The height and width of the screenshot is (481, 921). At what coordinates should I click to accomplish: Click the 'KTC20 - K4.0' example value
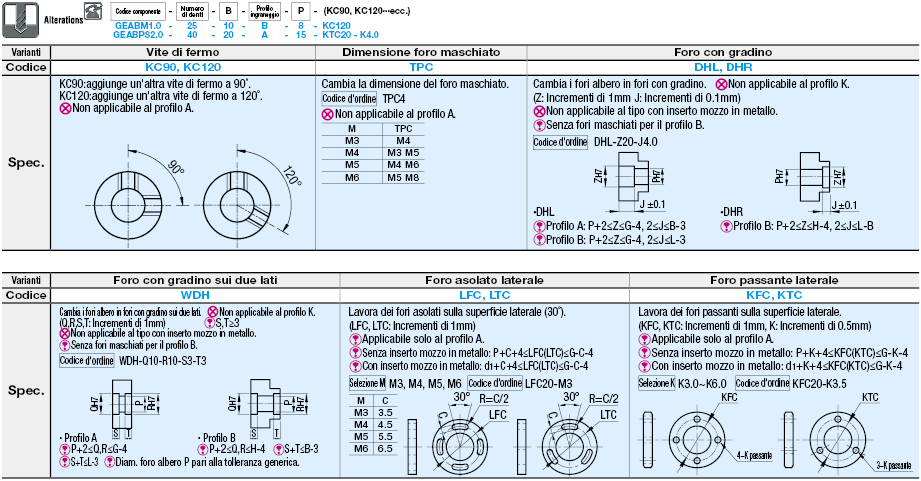point(350,35)
